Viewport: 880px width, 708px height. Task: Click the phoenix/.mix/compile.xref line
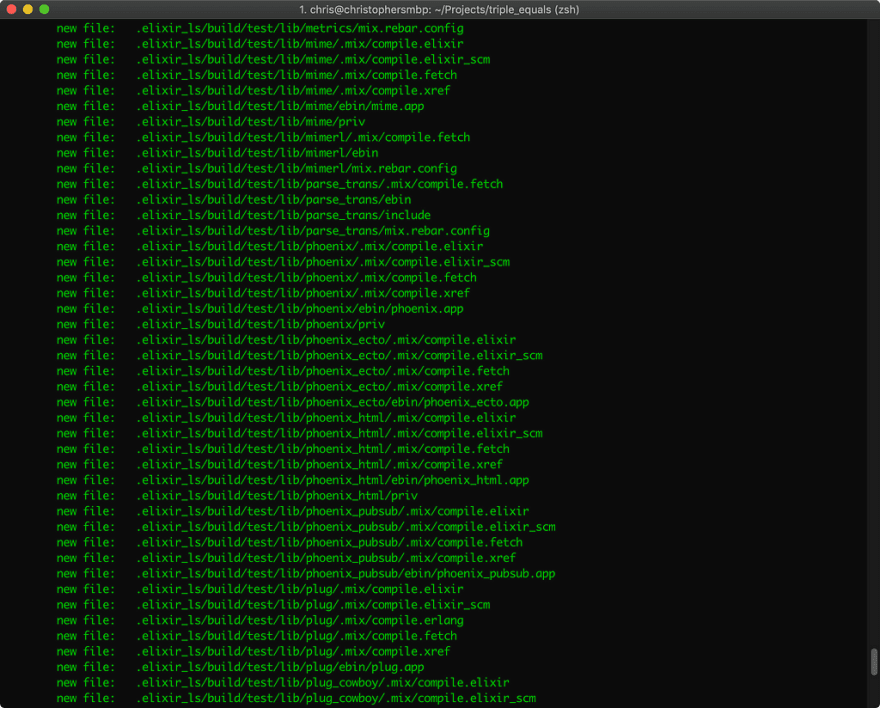(x=263, y=293)
